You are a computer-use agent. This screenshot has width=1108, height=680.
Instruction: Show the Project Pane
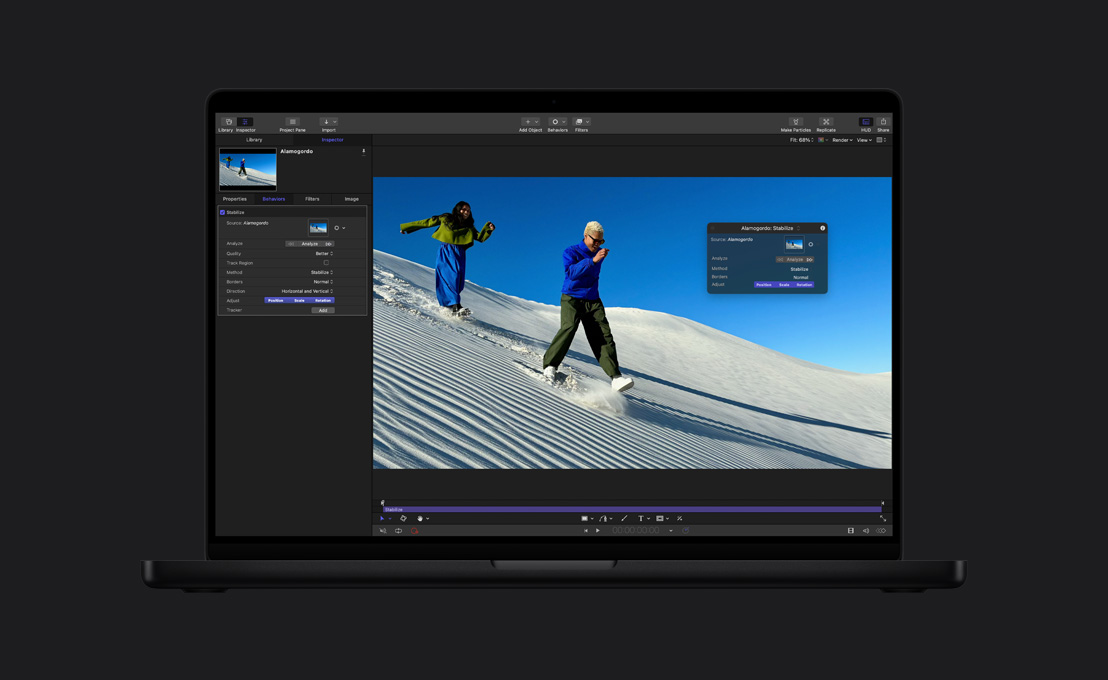293,121
